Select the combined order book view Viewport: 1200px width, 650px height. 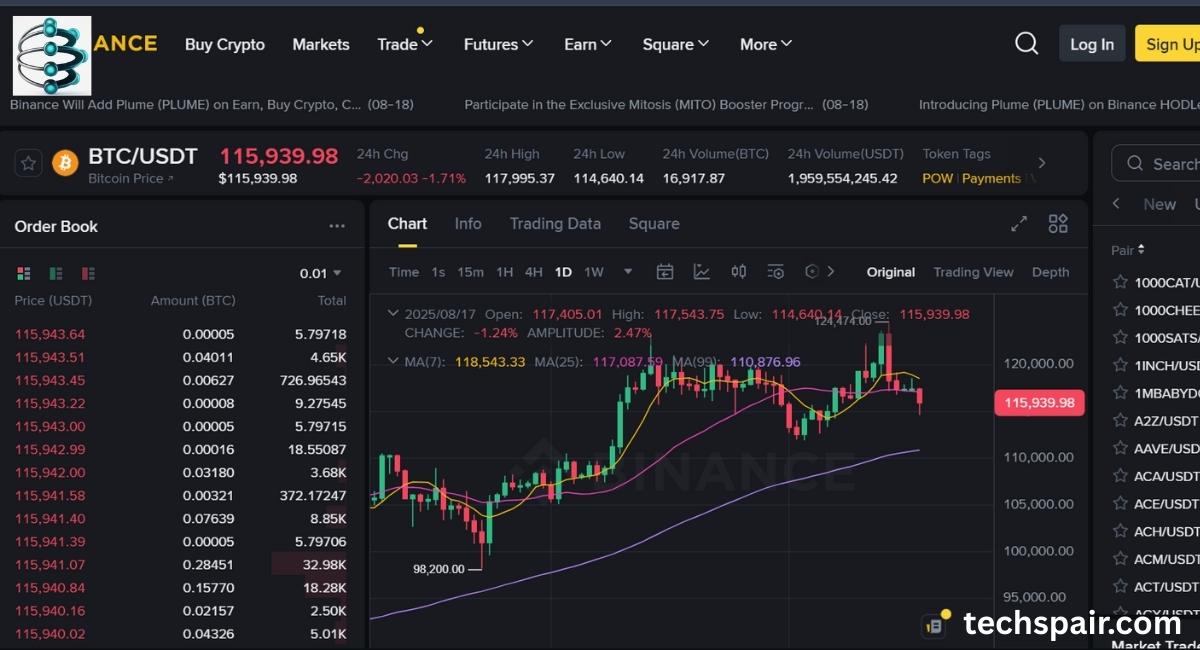(x=24, y=273)
